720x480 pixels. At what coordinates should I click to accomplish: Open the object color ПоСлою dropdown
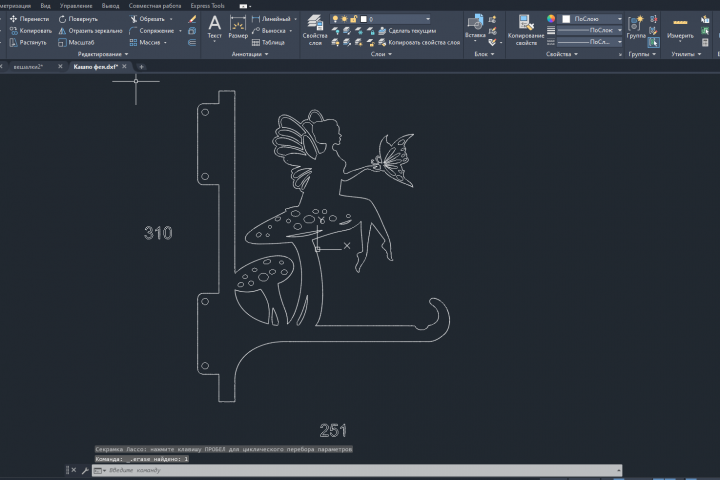click(619, 19)
